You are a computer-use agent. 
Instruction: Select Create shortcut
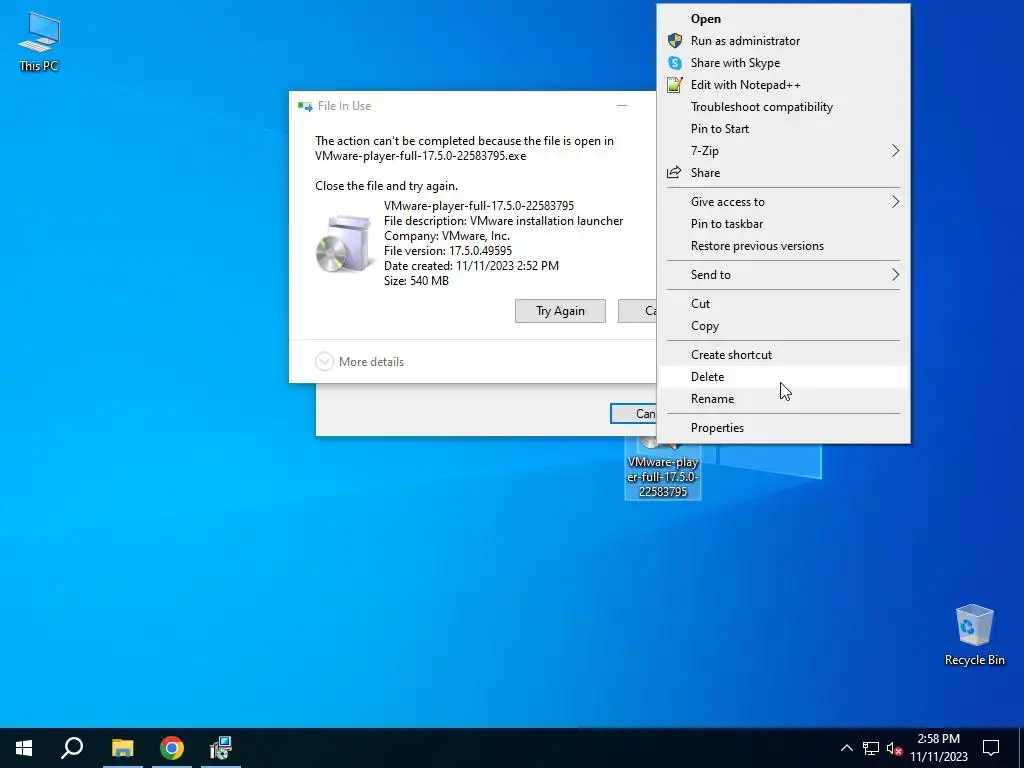coord(783,355)
